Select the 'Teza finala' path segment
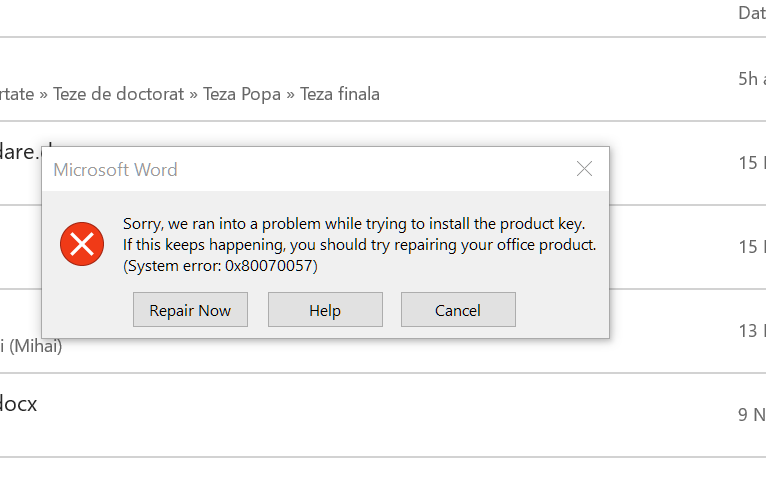 [340, 94]
